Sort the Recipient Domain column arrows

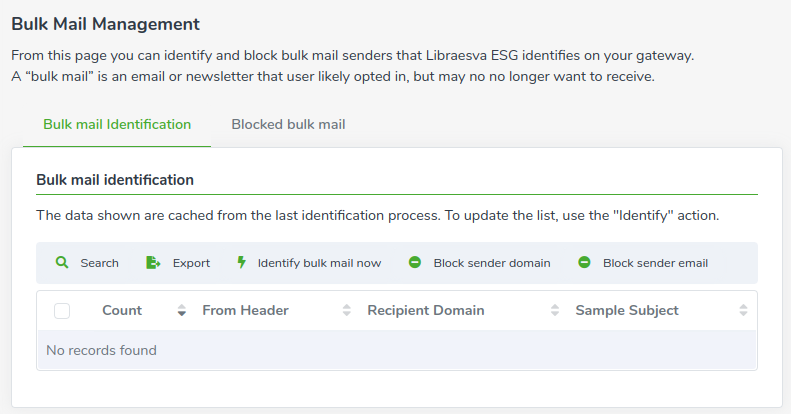click(555, 311)
